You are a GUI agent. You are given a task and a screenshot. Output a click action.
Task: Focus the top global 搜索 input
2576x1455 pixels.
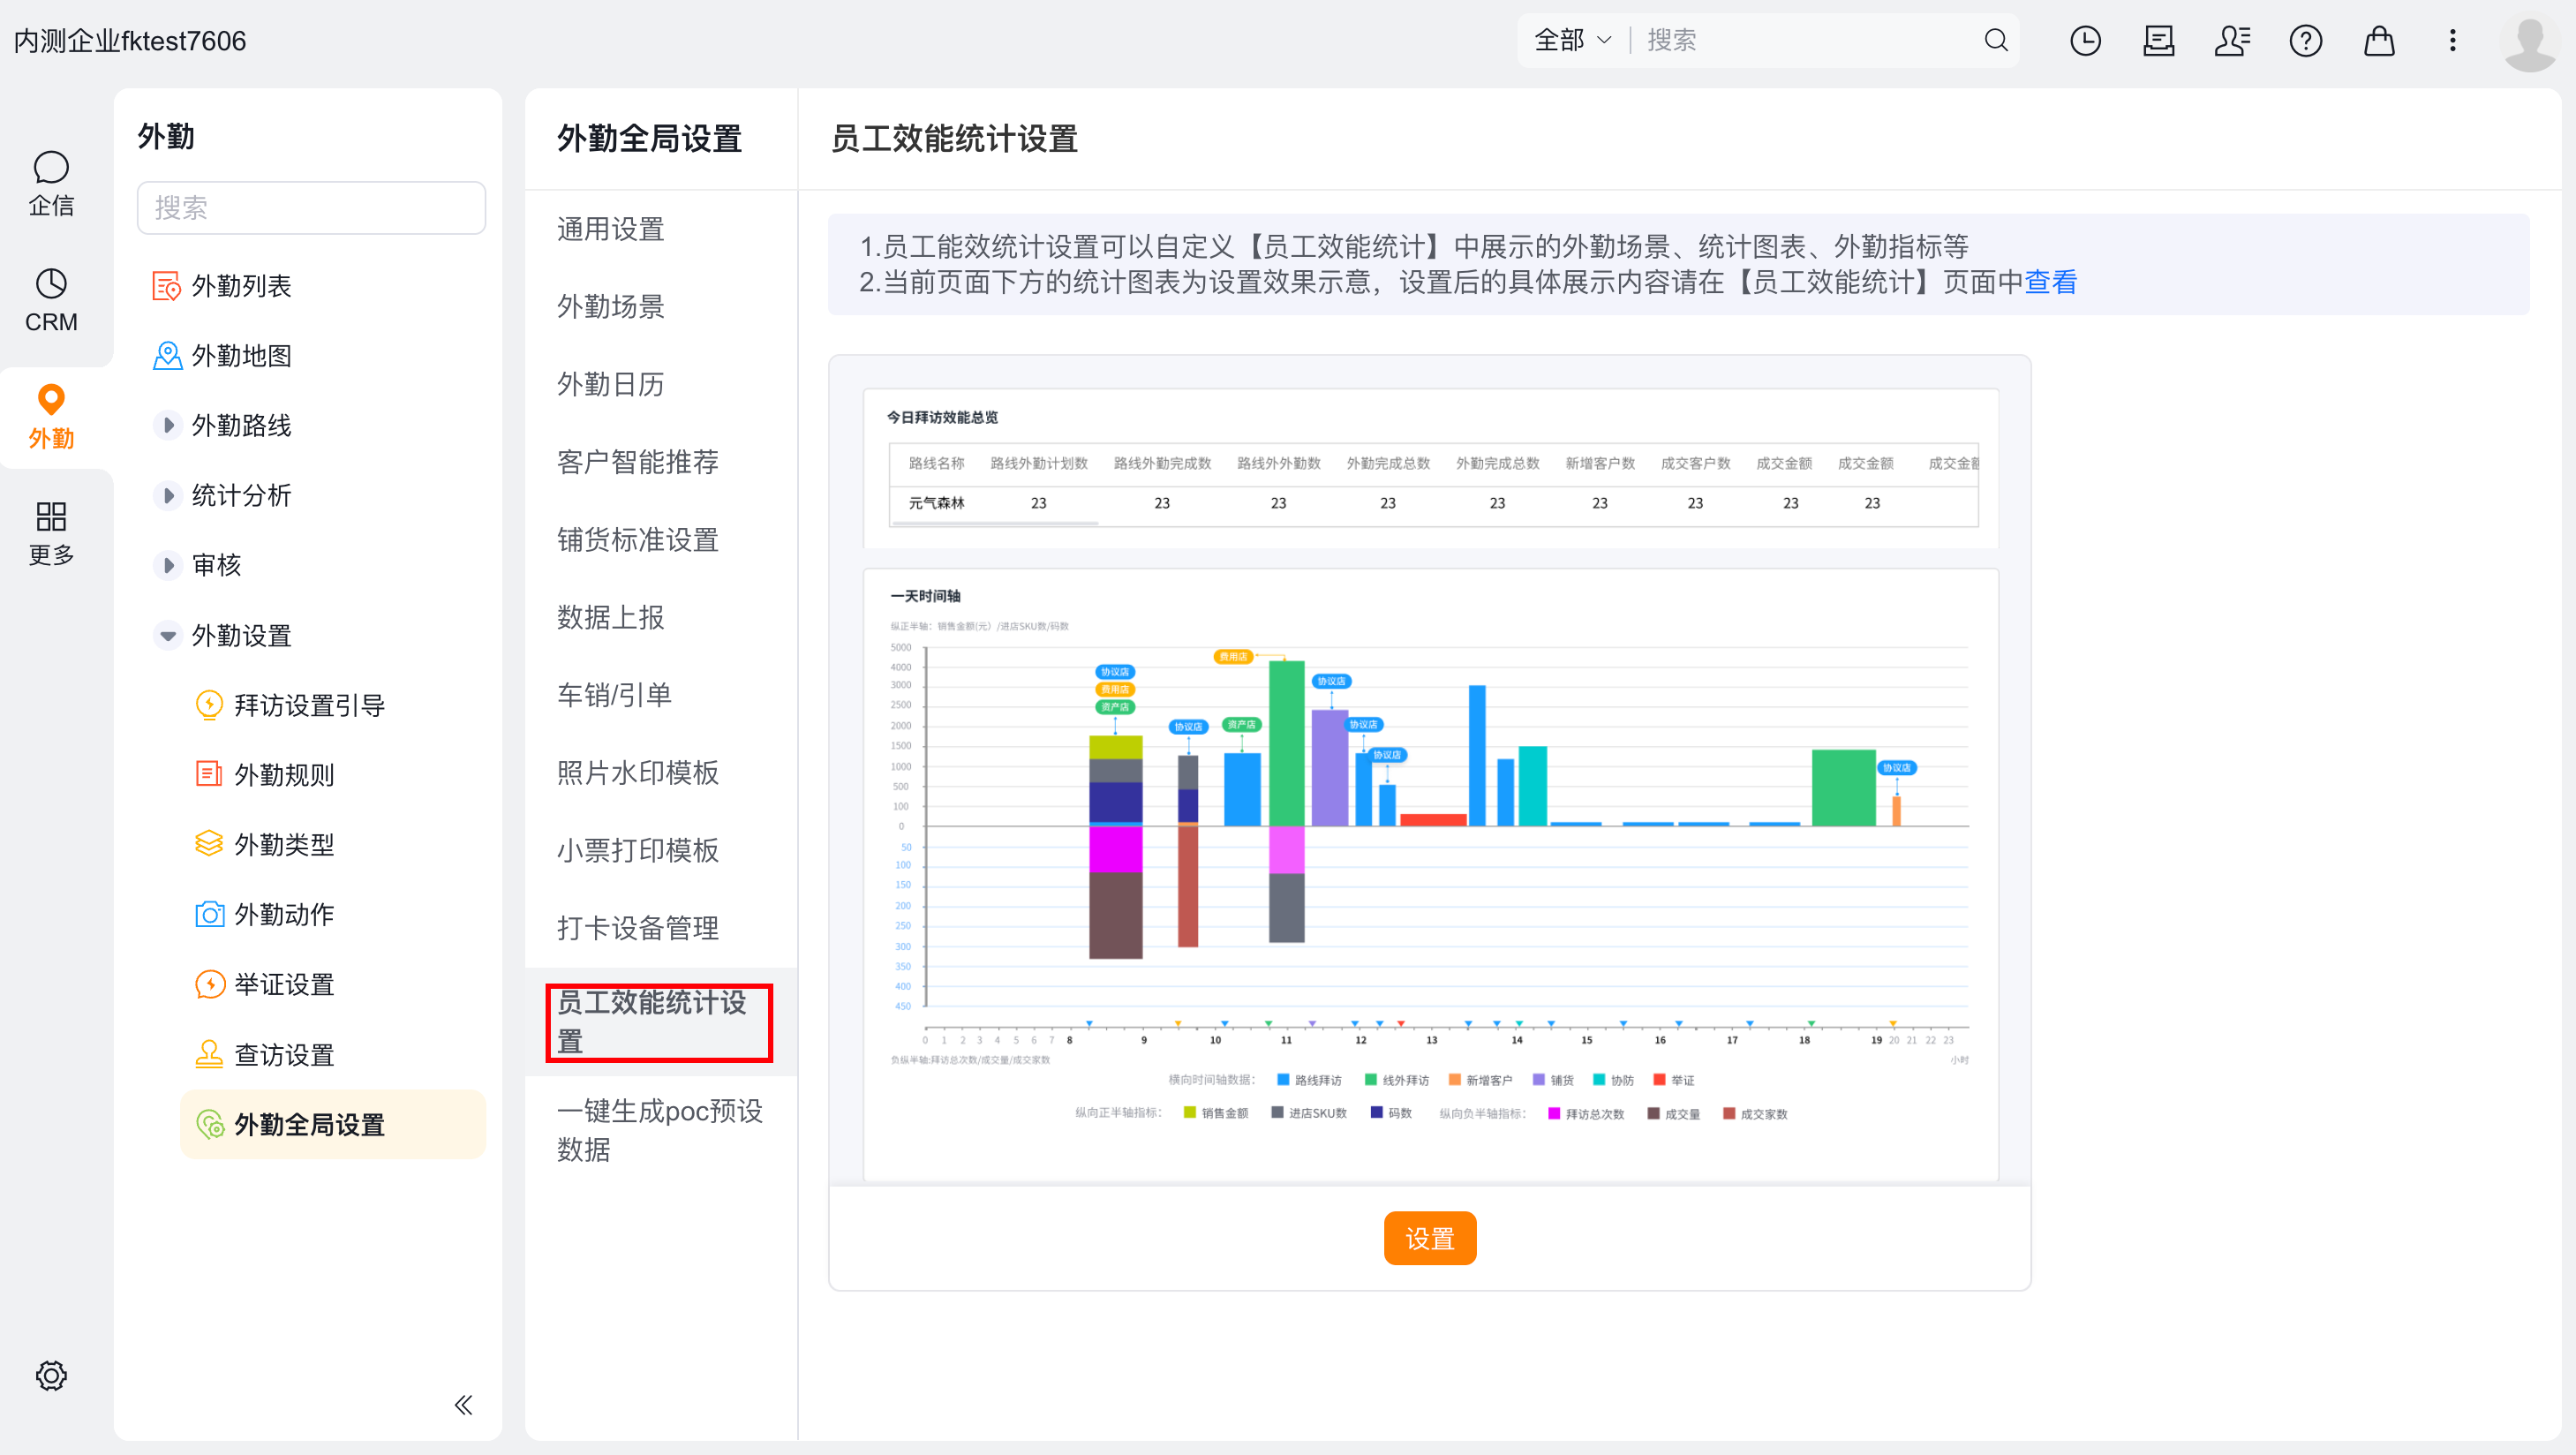pyautogui.click(x=1807, y=40)
